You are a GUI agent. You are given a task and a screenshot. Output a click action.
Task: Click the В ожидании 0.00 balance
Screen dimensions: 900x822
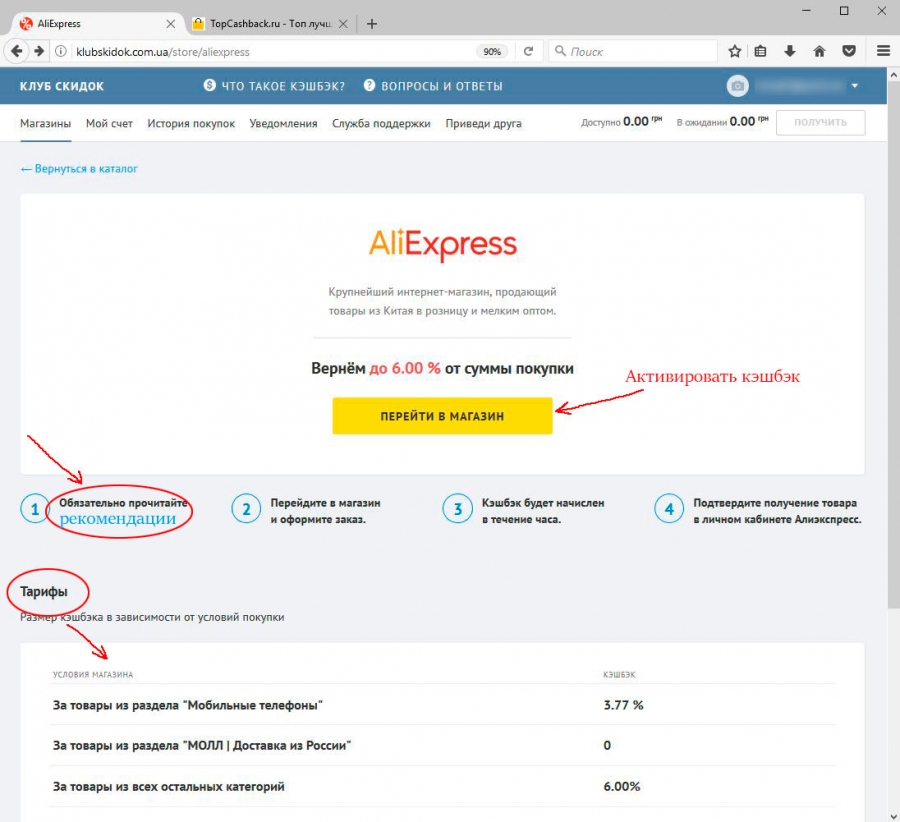pos(723,121)
